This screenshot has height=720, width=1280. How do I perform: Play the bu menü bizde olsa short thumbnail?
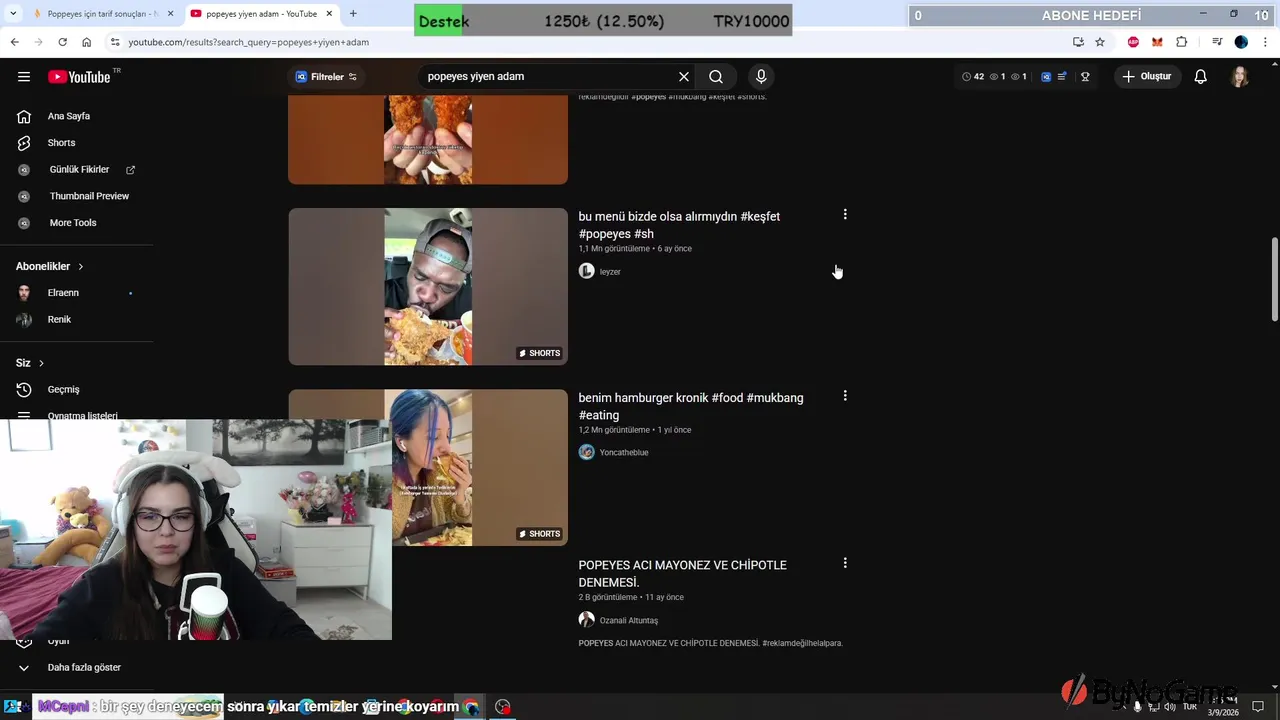tap(428, 287)
